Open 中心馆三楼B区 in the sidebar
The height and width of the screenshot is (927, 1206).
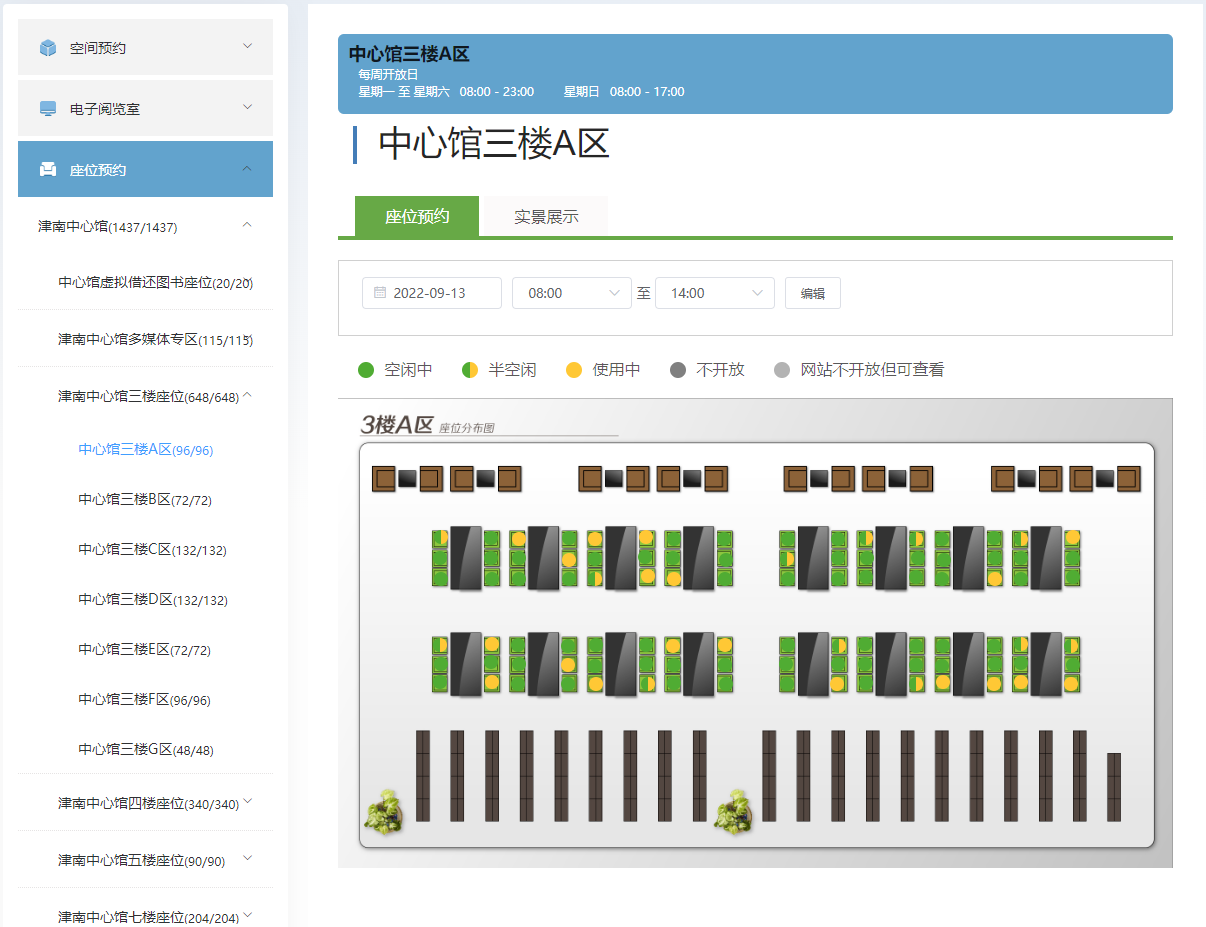pos(145,500)
